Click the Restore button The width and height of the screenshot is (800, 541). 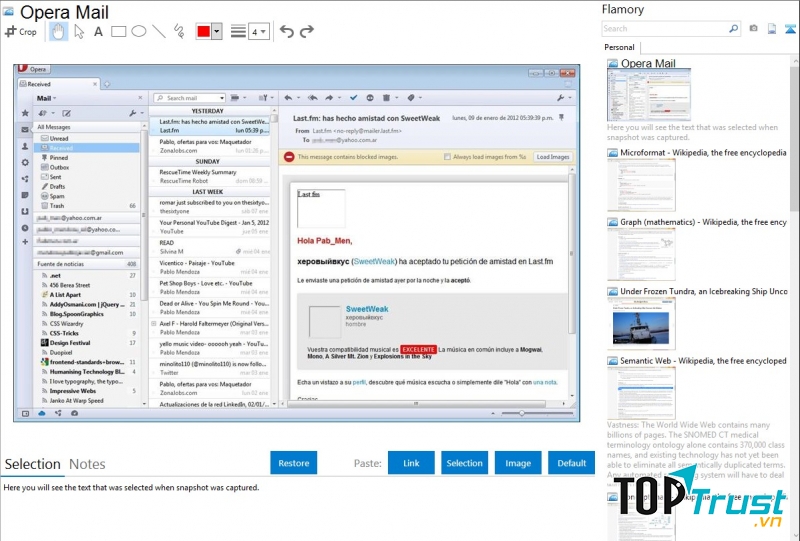293,463
